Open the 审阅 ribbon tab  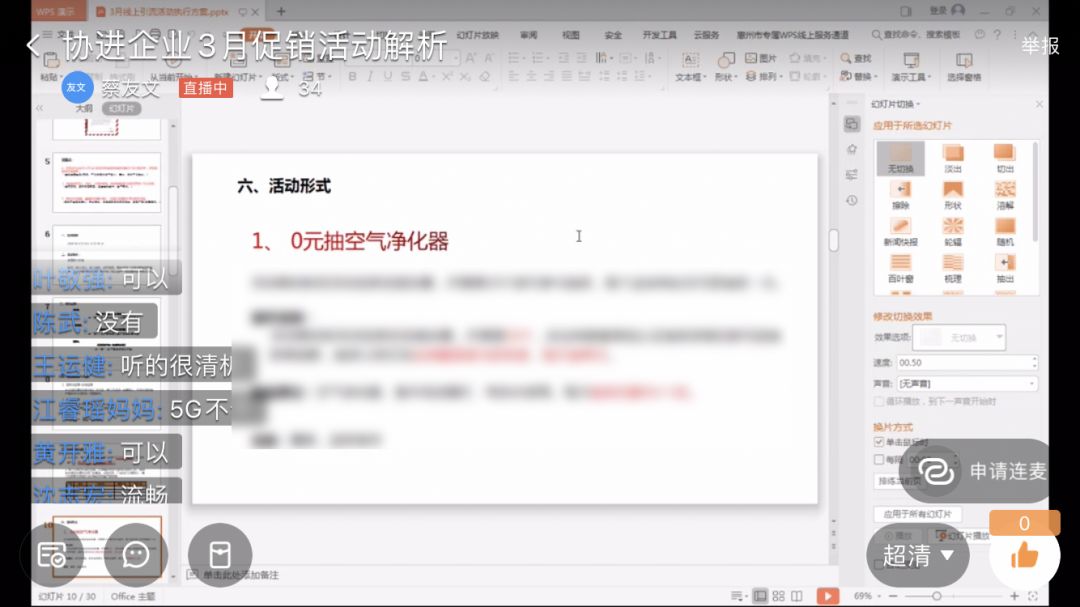528,35
